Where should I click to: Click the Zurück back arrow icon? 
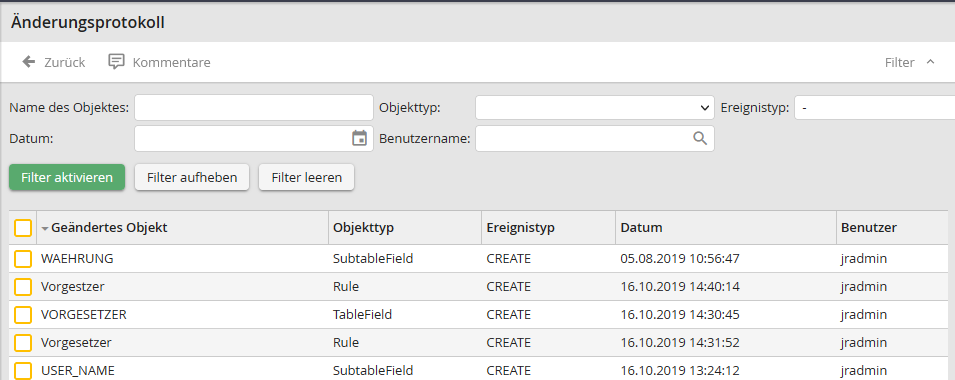pos(29,62)
